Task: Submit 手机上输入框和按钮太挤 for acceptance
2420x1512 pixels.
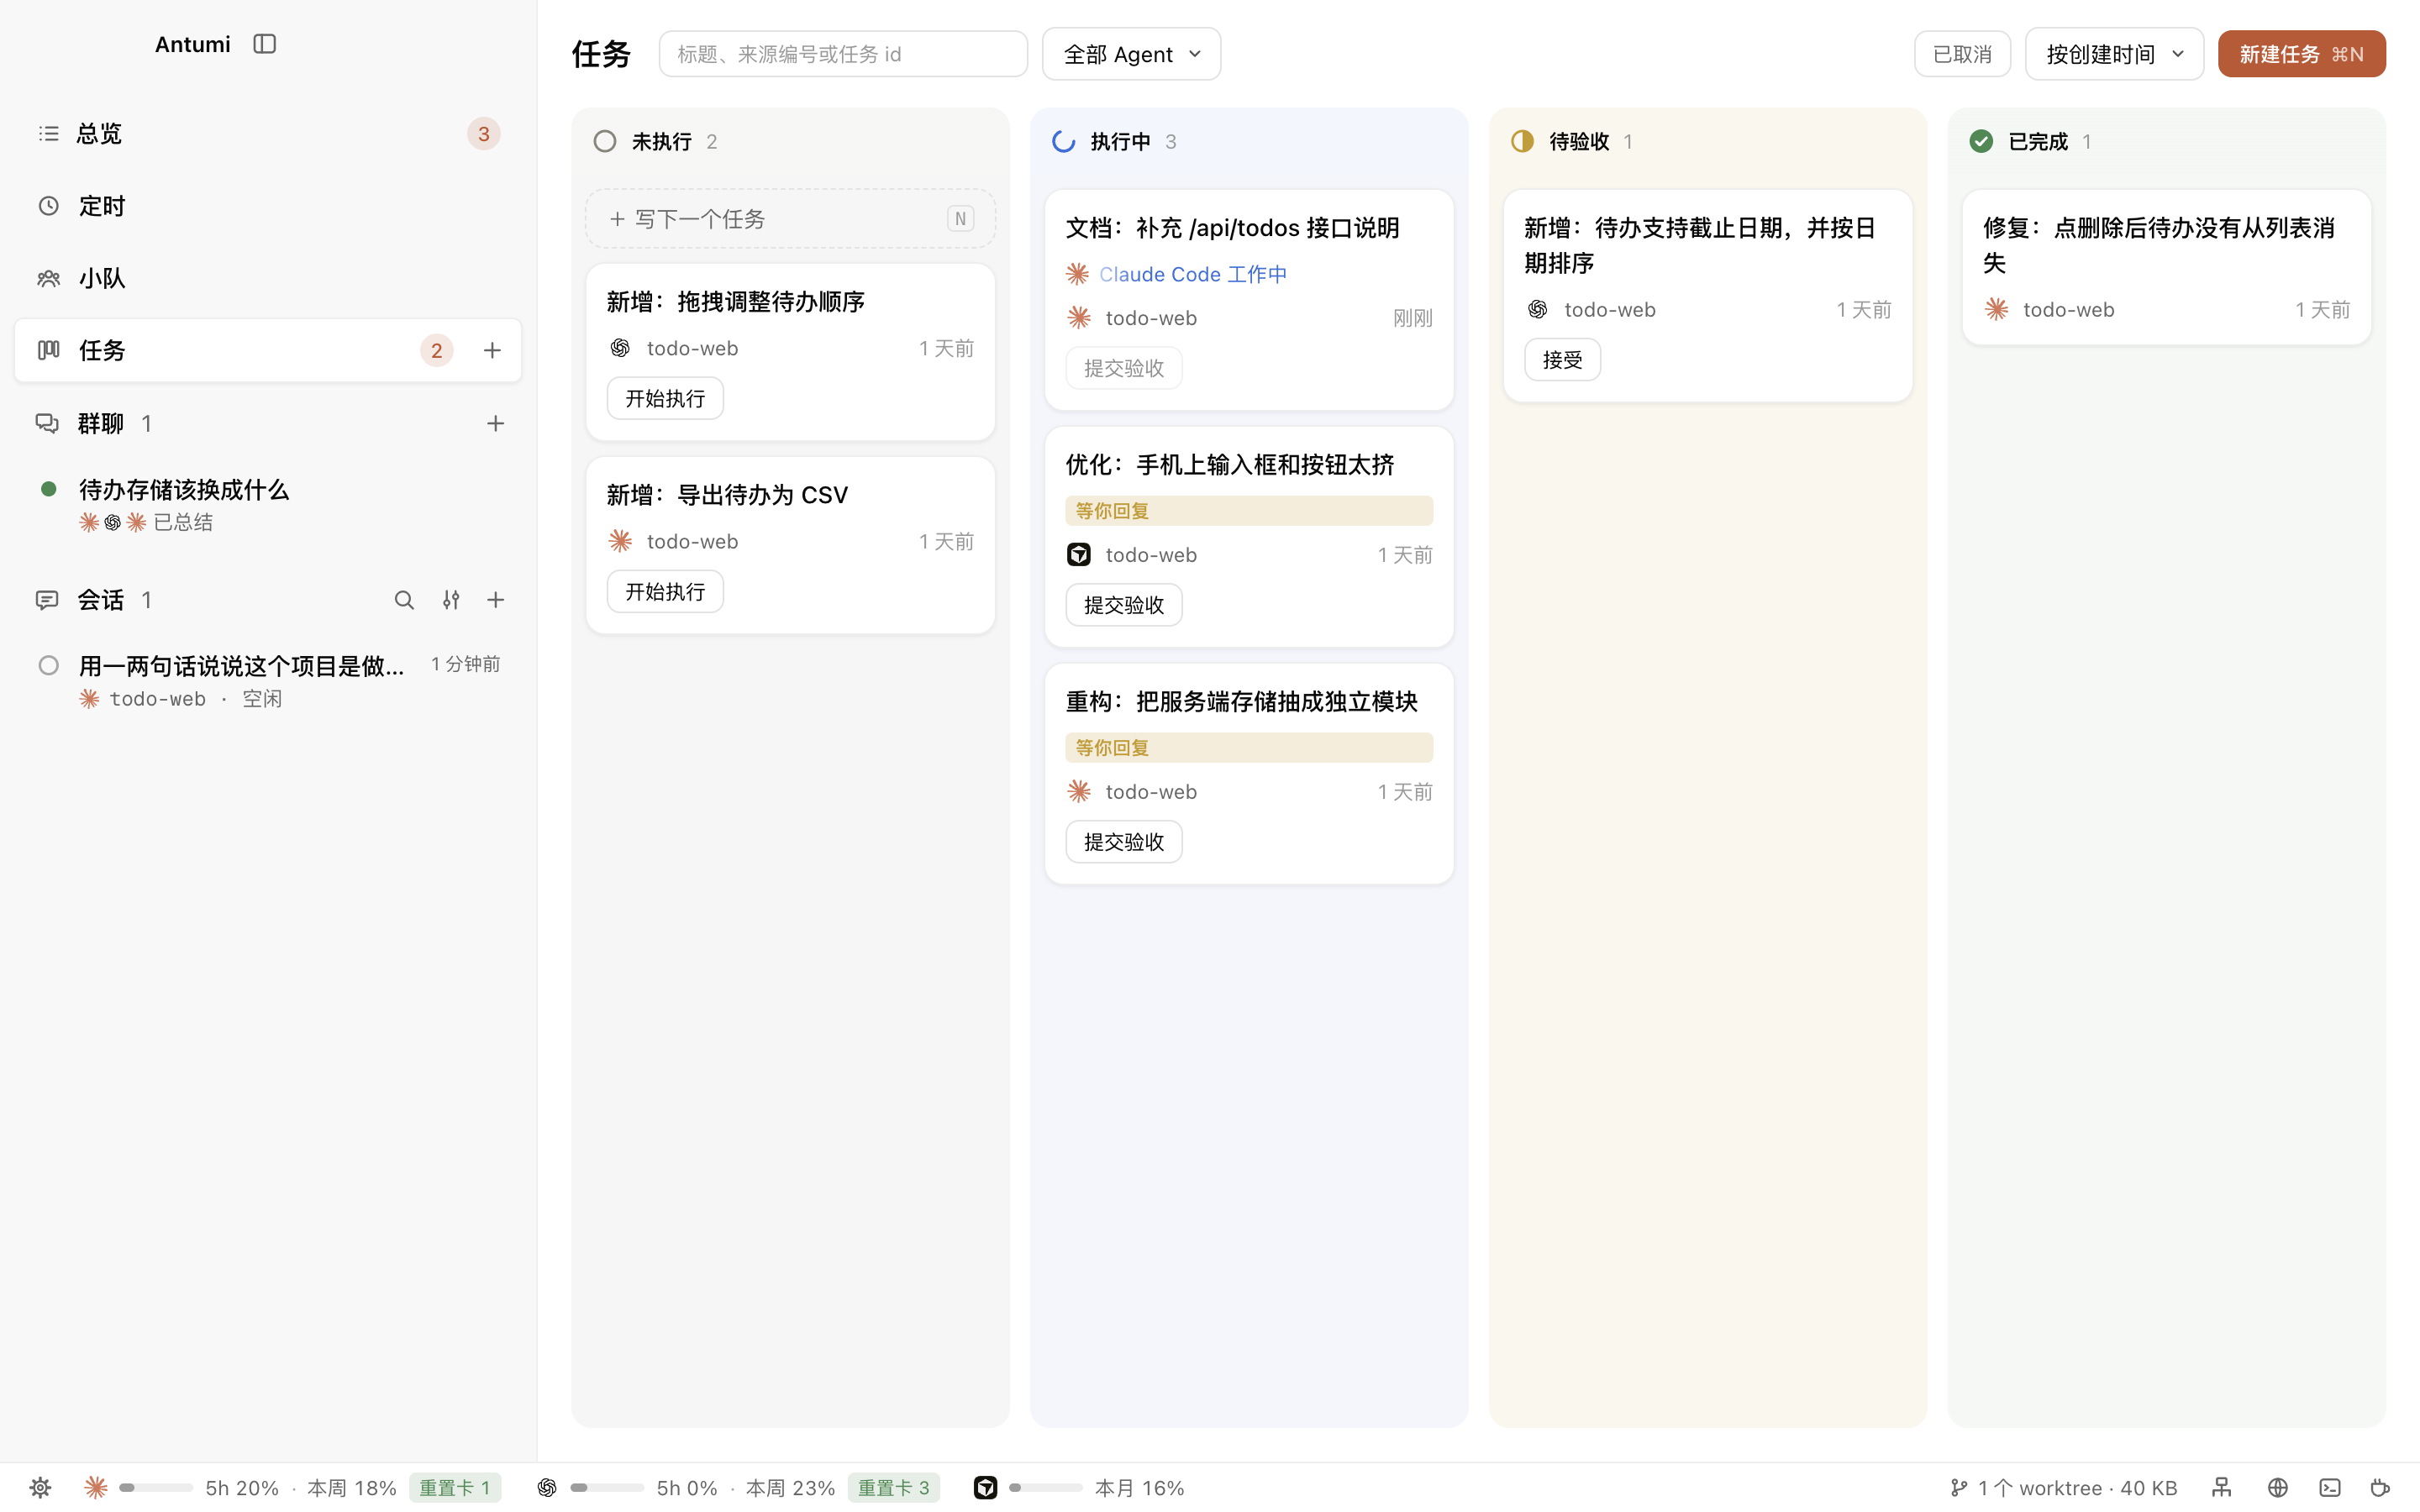Action: point(1123,604)
